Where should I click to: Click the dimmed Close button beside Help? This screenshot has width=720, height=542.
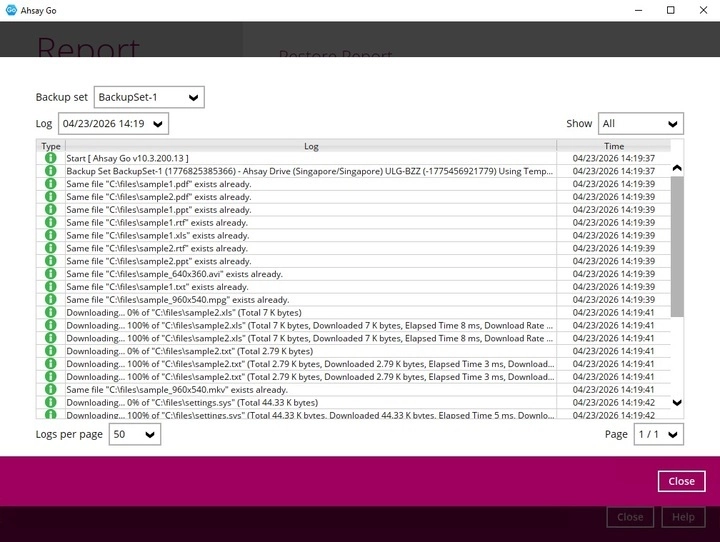[630, 517]
